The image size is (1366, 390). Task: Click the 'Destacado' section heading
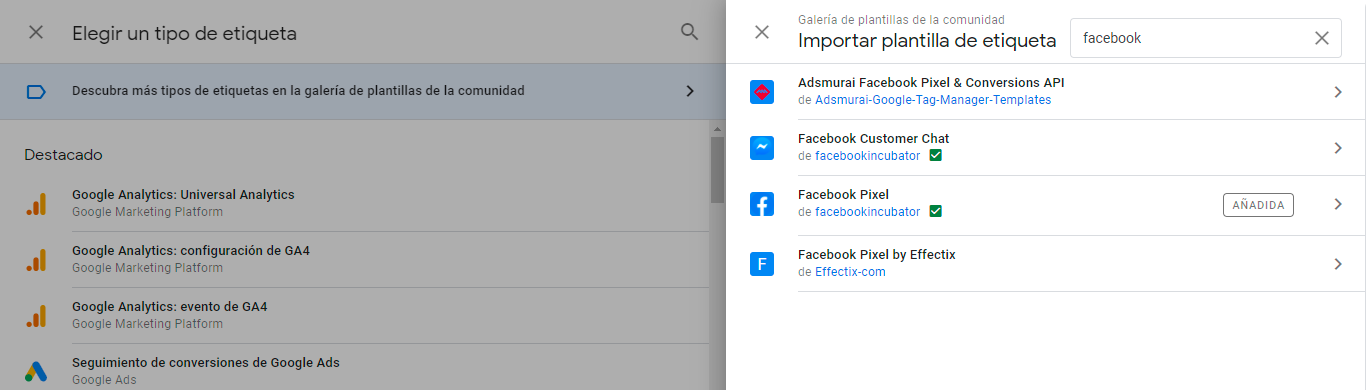(x=63, y=155)
